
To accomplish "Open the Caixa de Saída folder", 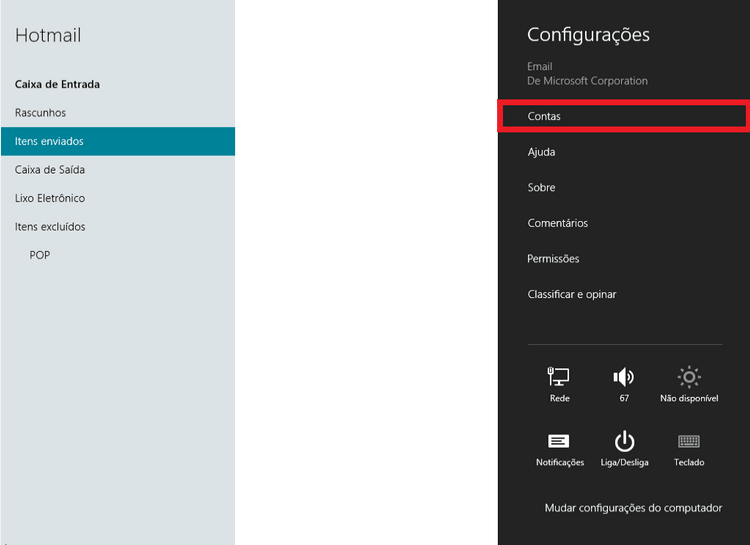I will (x=50, y=170).
